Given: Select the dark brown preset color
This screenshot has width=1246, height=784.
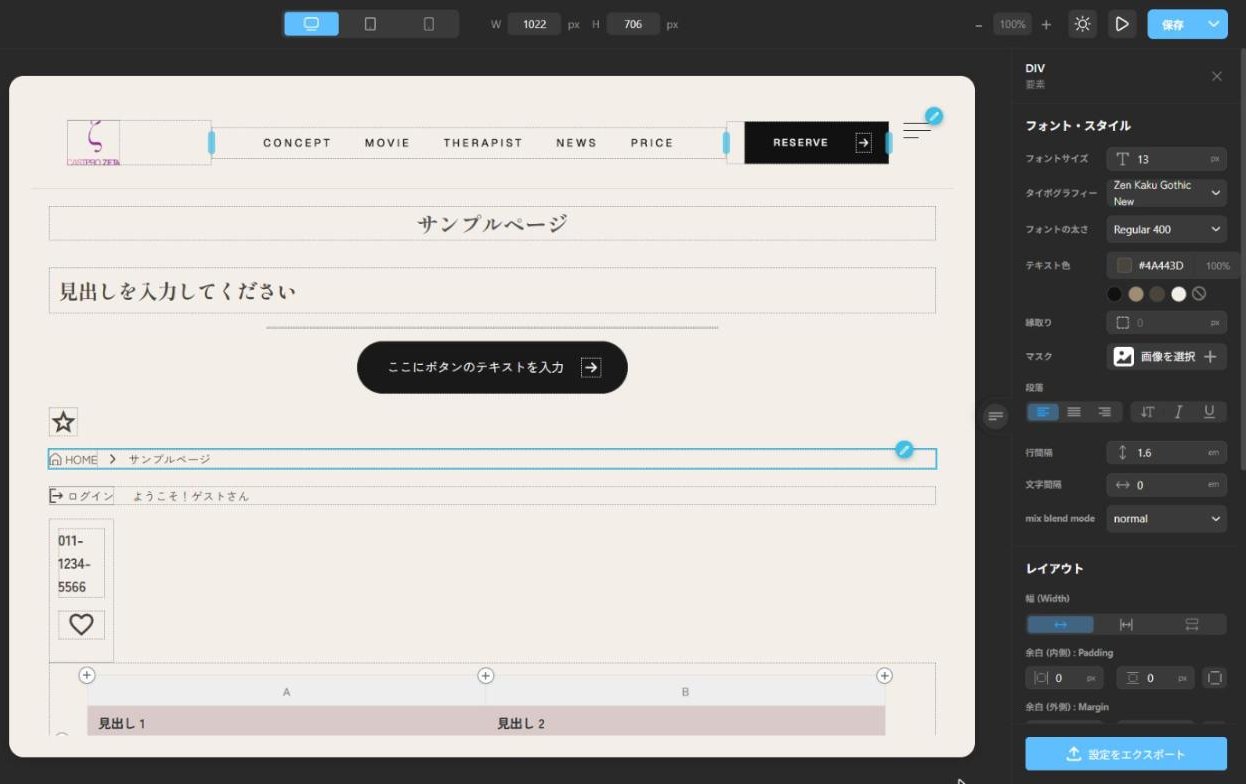Looking at the screenshot, I should (1157, 294).
